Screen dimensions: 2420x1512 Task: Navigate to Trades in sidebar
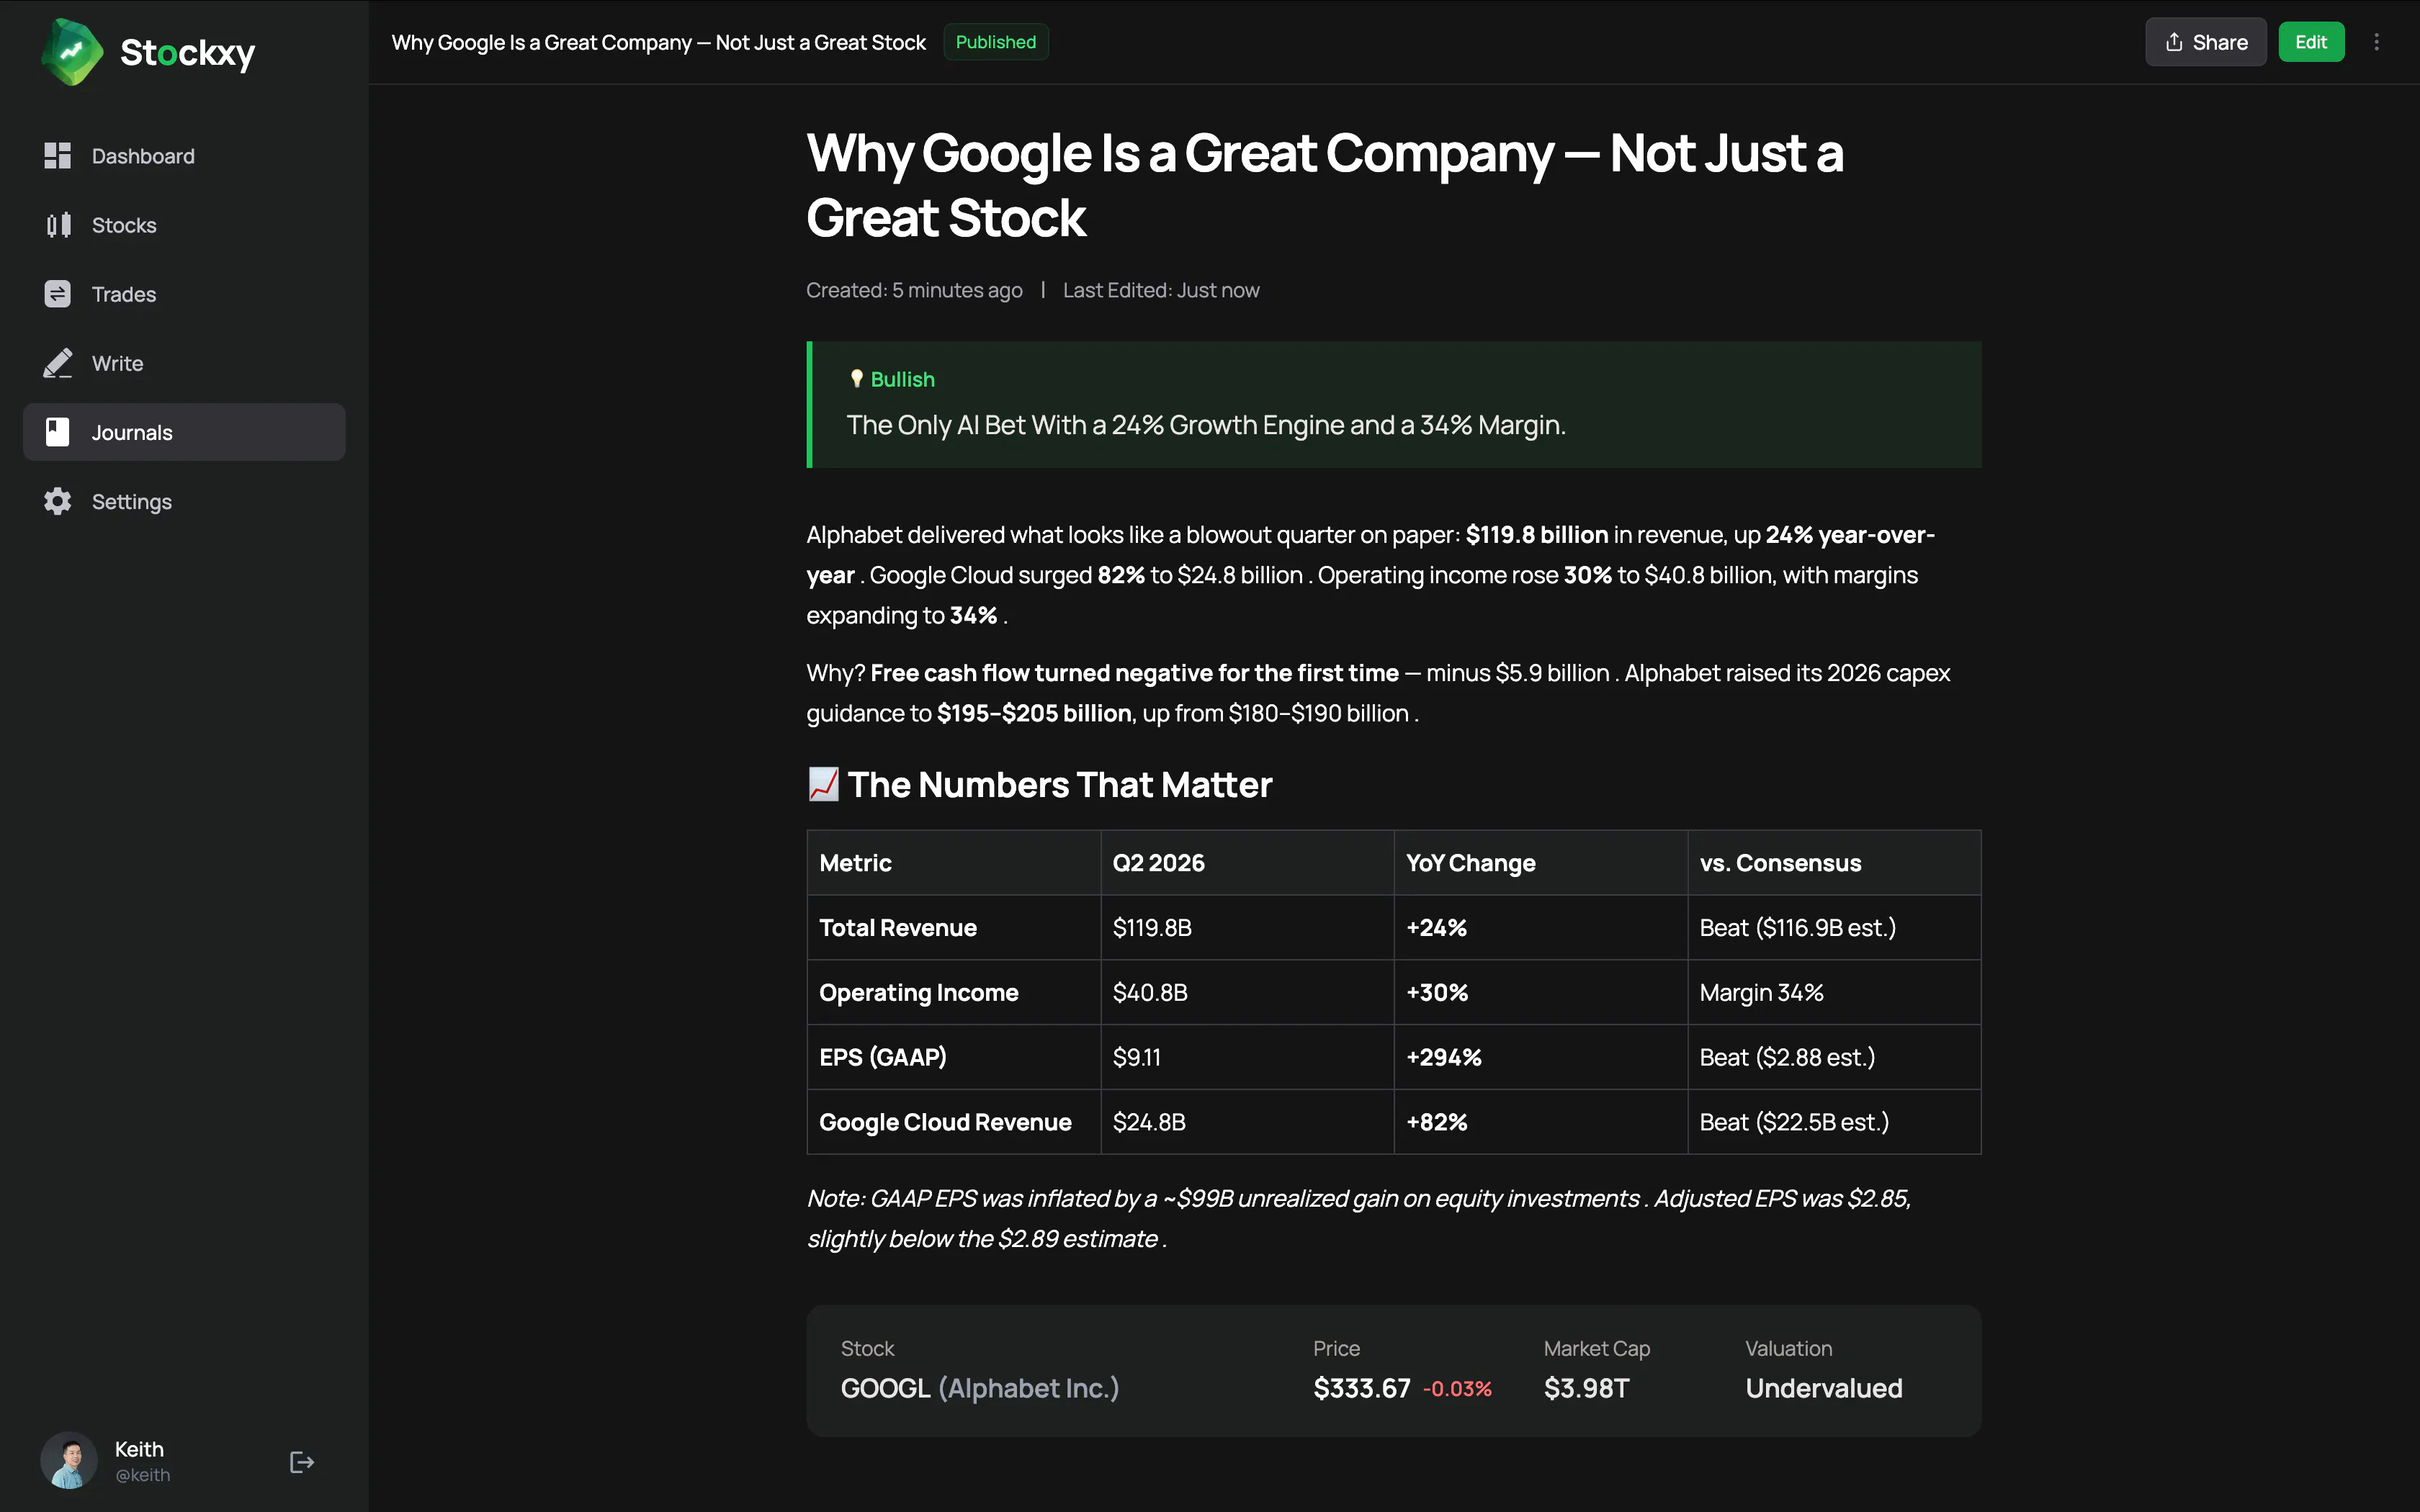184,294
